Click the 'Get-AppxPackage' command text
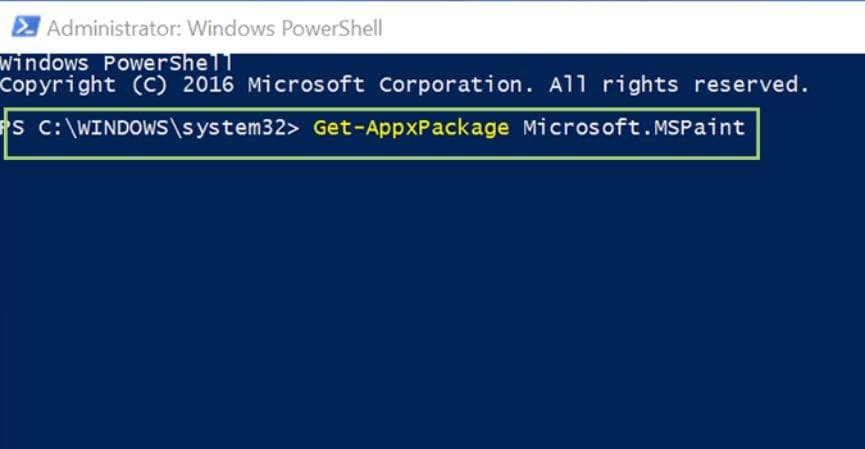The width and height of the screenshot is (865, 449). [410, 129]
